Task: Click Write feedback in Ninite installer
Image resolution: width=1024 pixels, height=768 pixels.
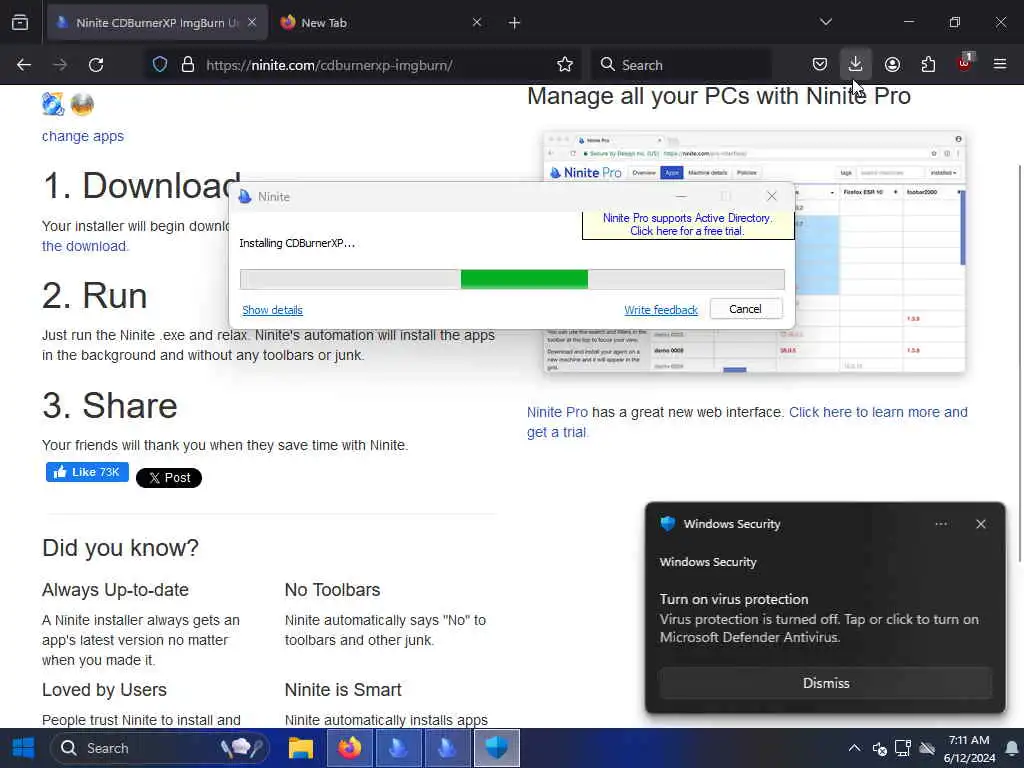Action: click(661, 310)
